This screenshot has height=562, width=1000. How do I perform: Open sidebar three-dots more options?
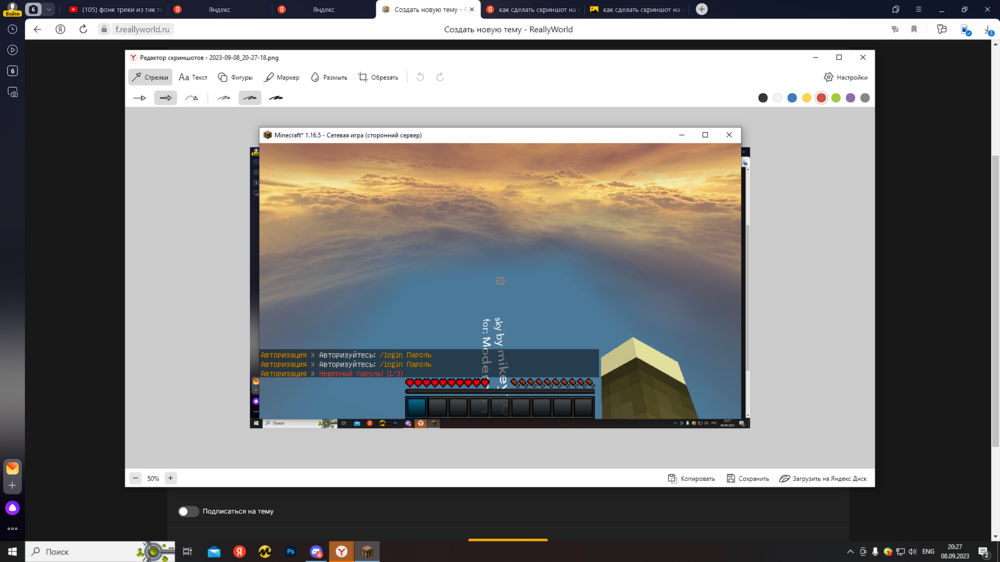pos(12,529)
